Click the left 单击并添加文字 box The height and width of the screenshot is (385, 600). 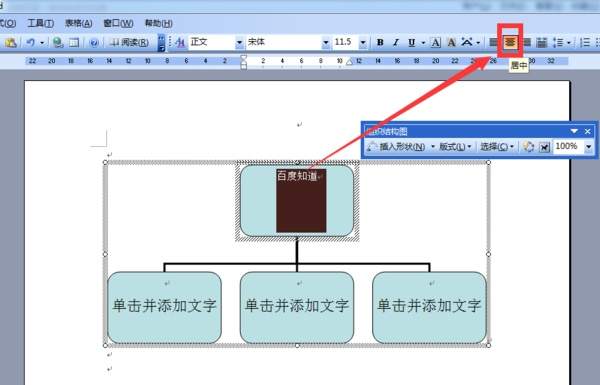pyautogui.click(x=165, y=307)
